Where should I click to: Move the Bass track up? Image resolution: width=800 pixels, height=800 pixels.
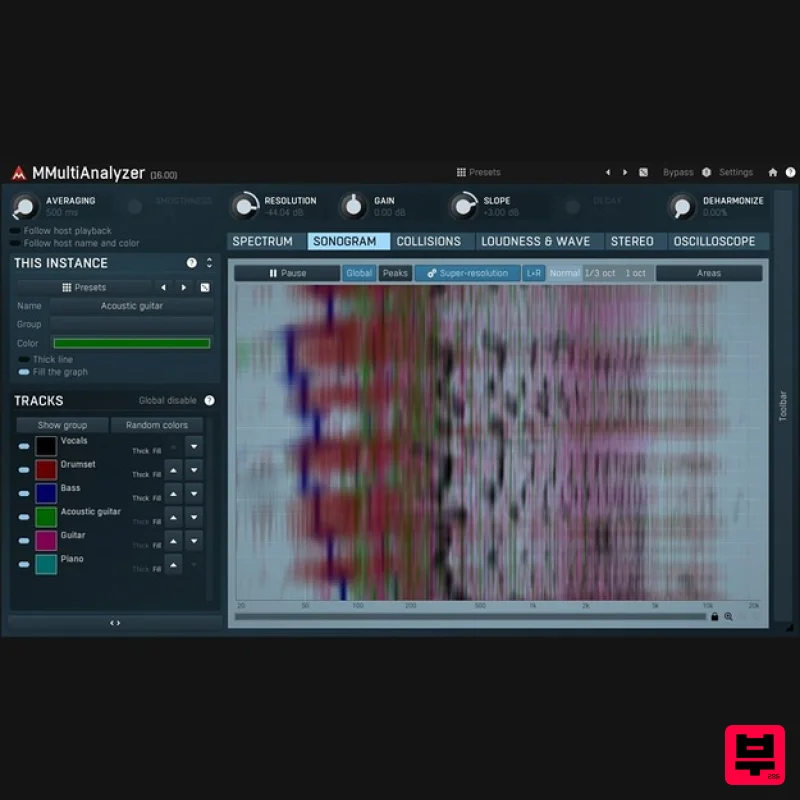[176, 493]
